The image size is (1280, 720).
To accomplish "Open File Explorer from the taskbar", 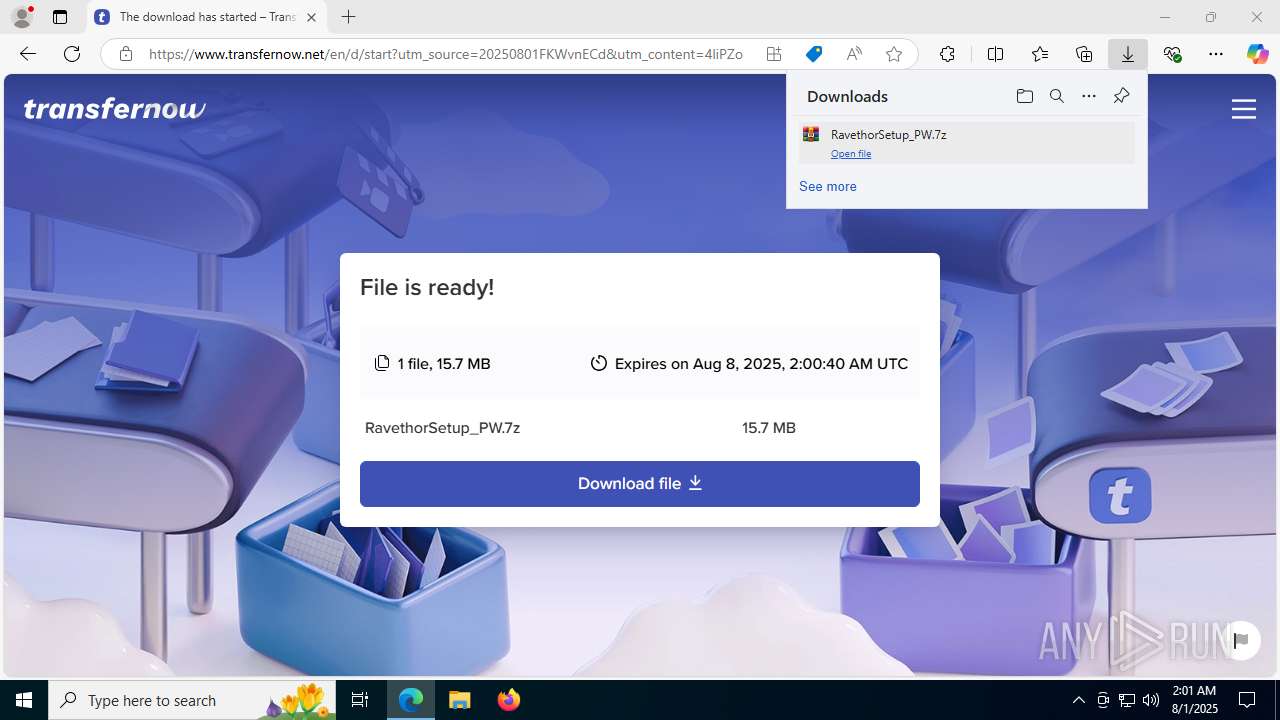I will pos(459,700).
